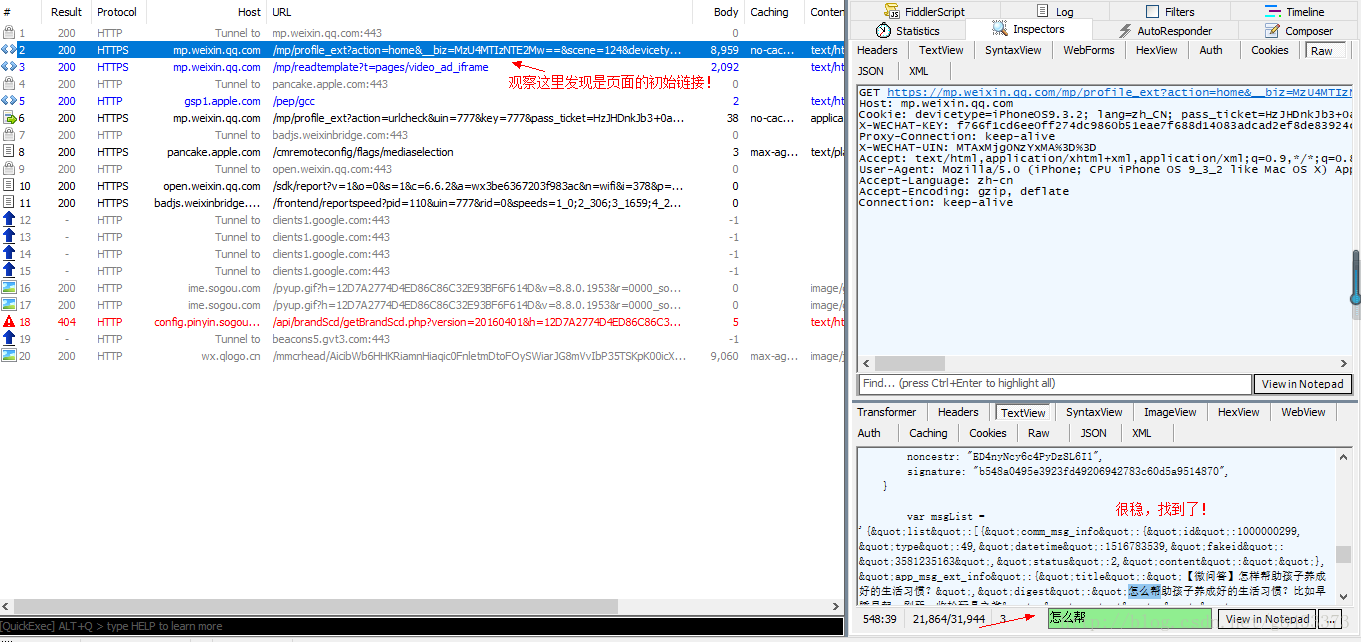Click the green arrow icon of session 6

pyautogui.click(x=9, y=118)
